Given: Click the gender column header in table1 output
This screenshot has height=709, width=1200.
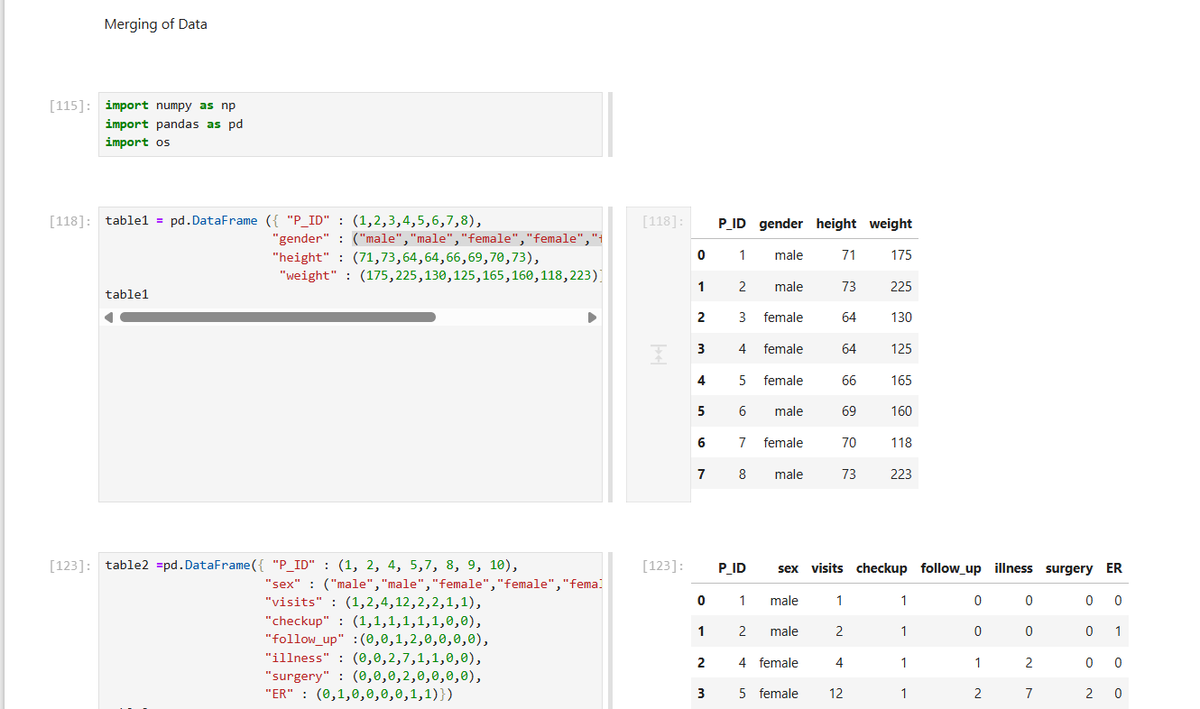Looking at the screenshot, I should [782, 224].
